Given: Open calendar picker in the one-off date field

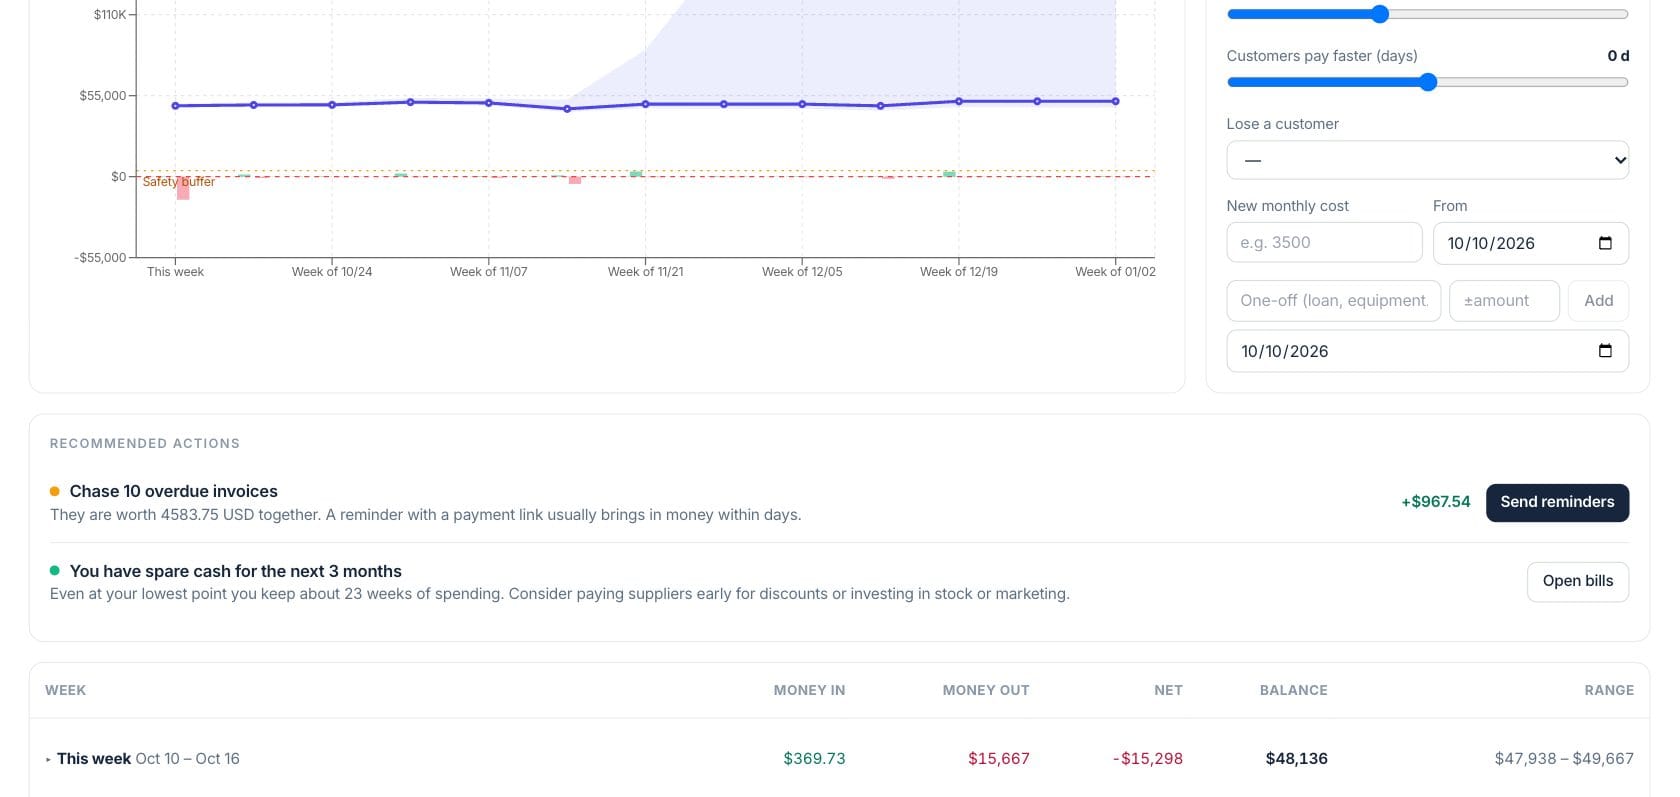Looking at the screenshot, I should 1605,351.
